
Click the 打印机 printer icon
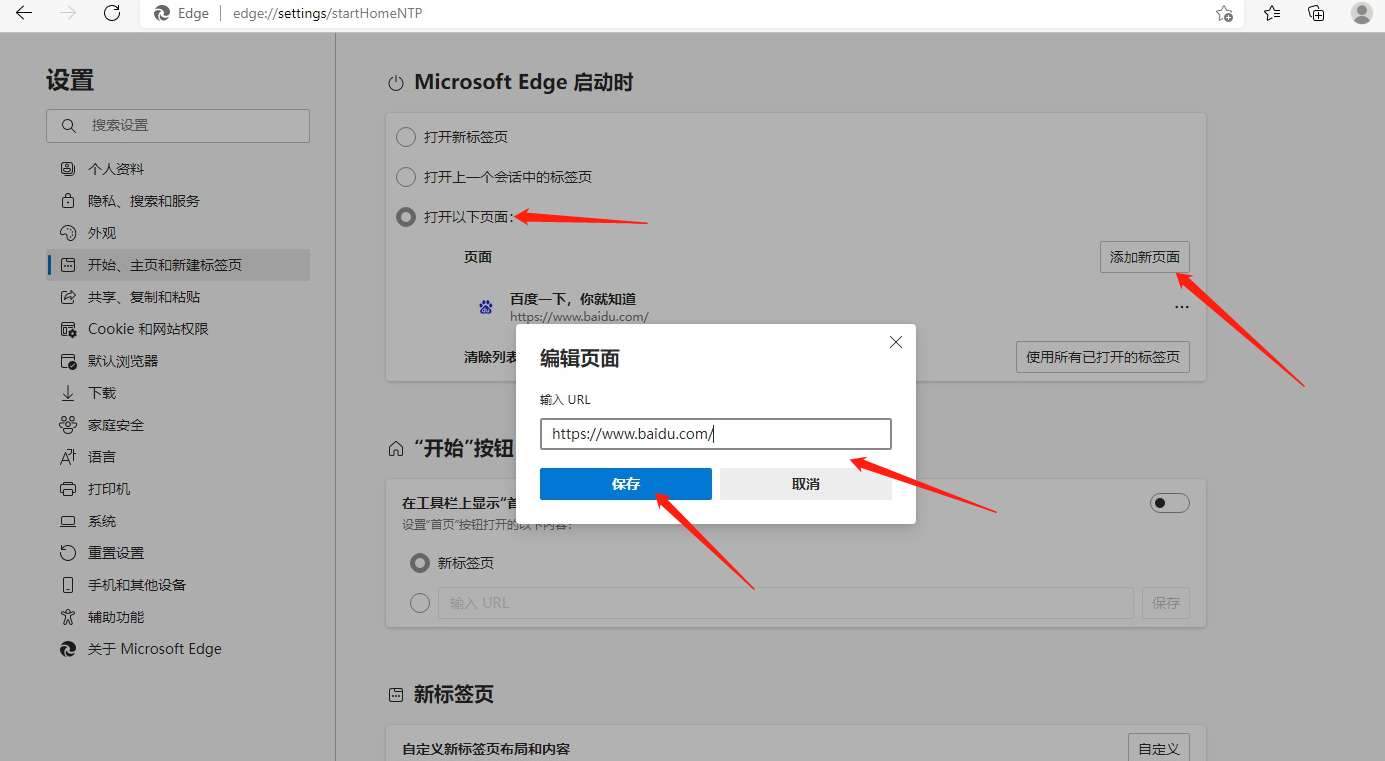click(68, 489)
